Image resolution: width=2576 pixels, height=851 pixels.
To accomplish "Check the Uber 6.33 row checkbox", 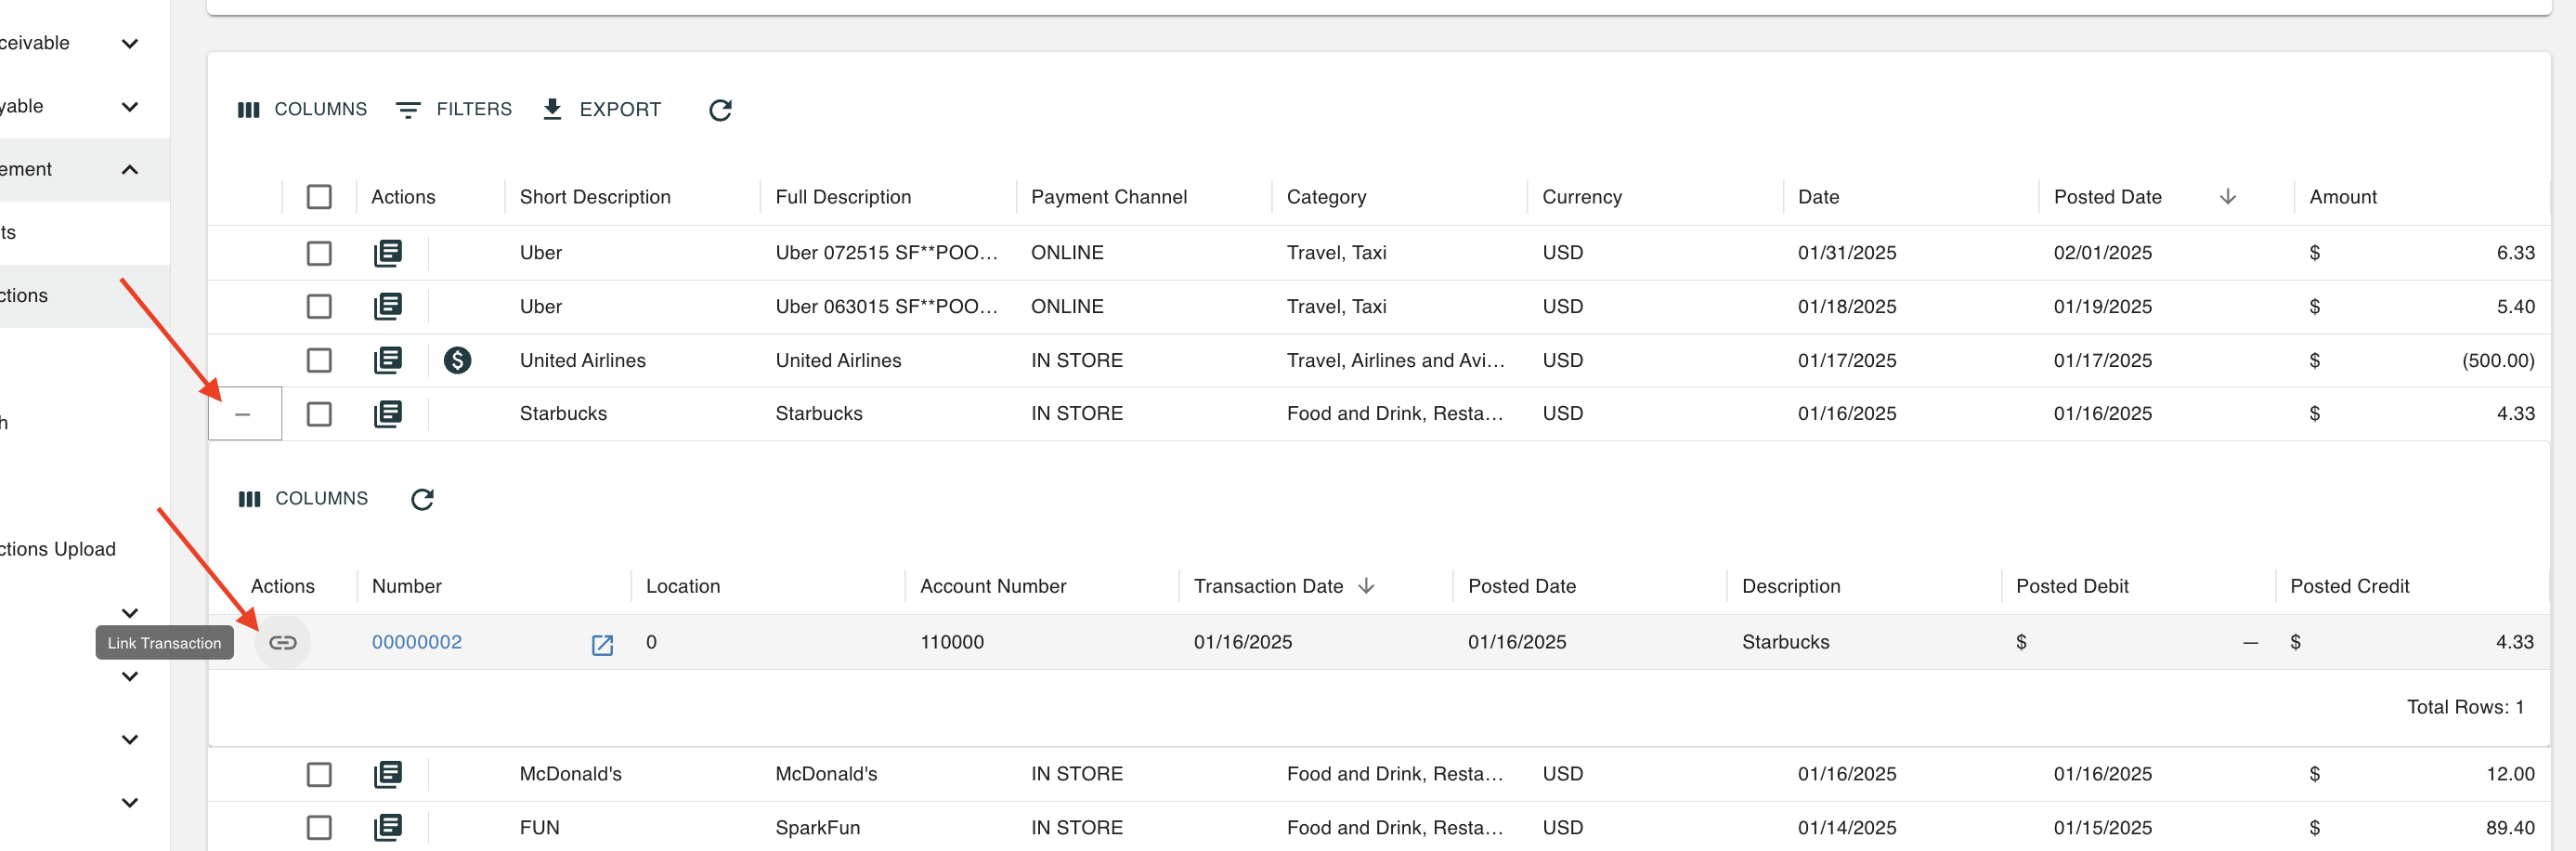I will 319,253.
